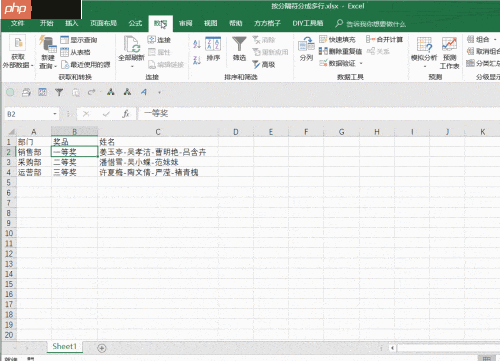Click Remove Duplicates (删除重复值)
The image size is (500, 361).
pos(340,51)
